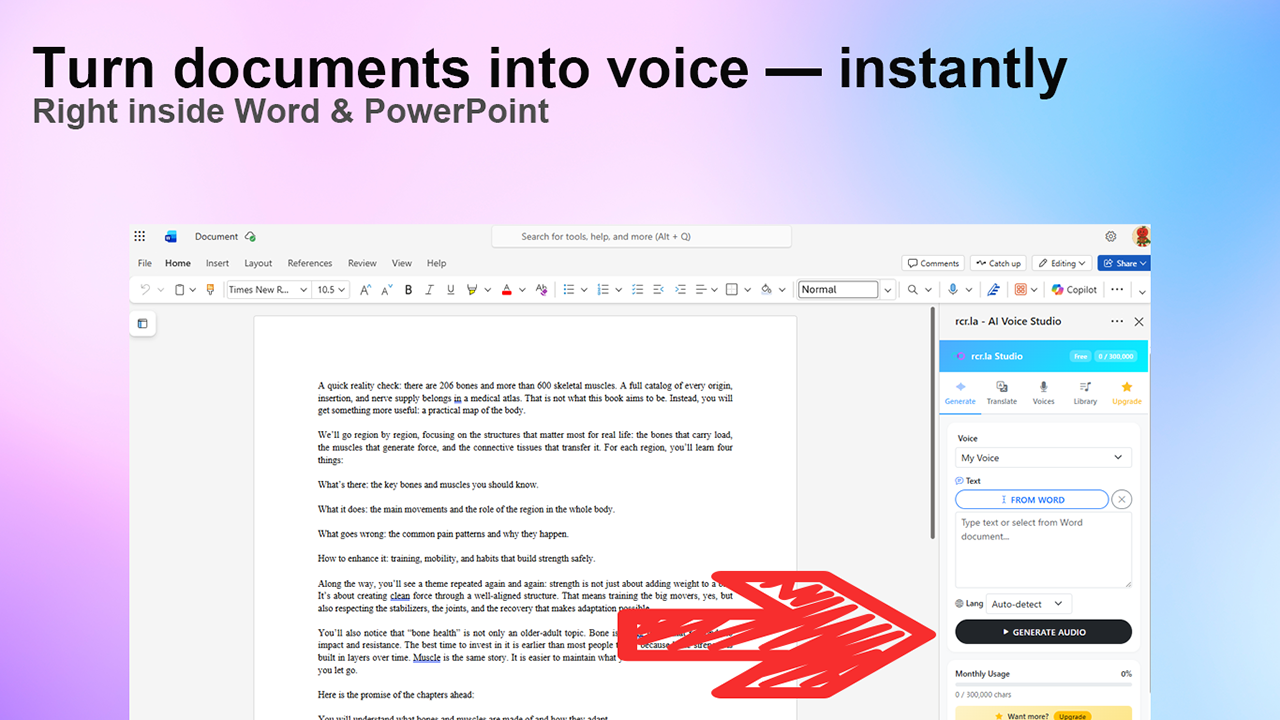Switch to the Layout tab
The image size is (1280, 720).
(258, 263)
